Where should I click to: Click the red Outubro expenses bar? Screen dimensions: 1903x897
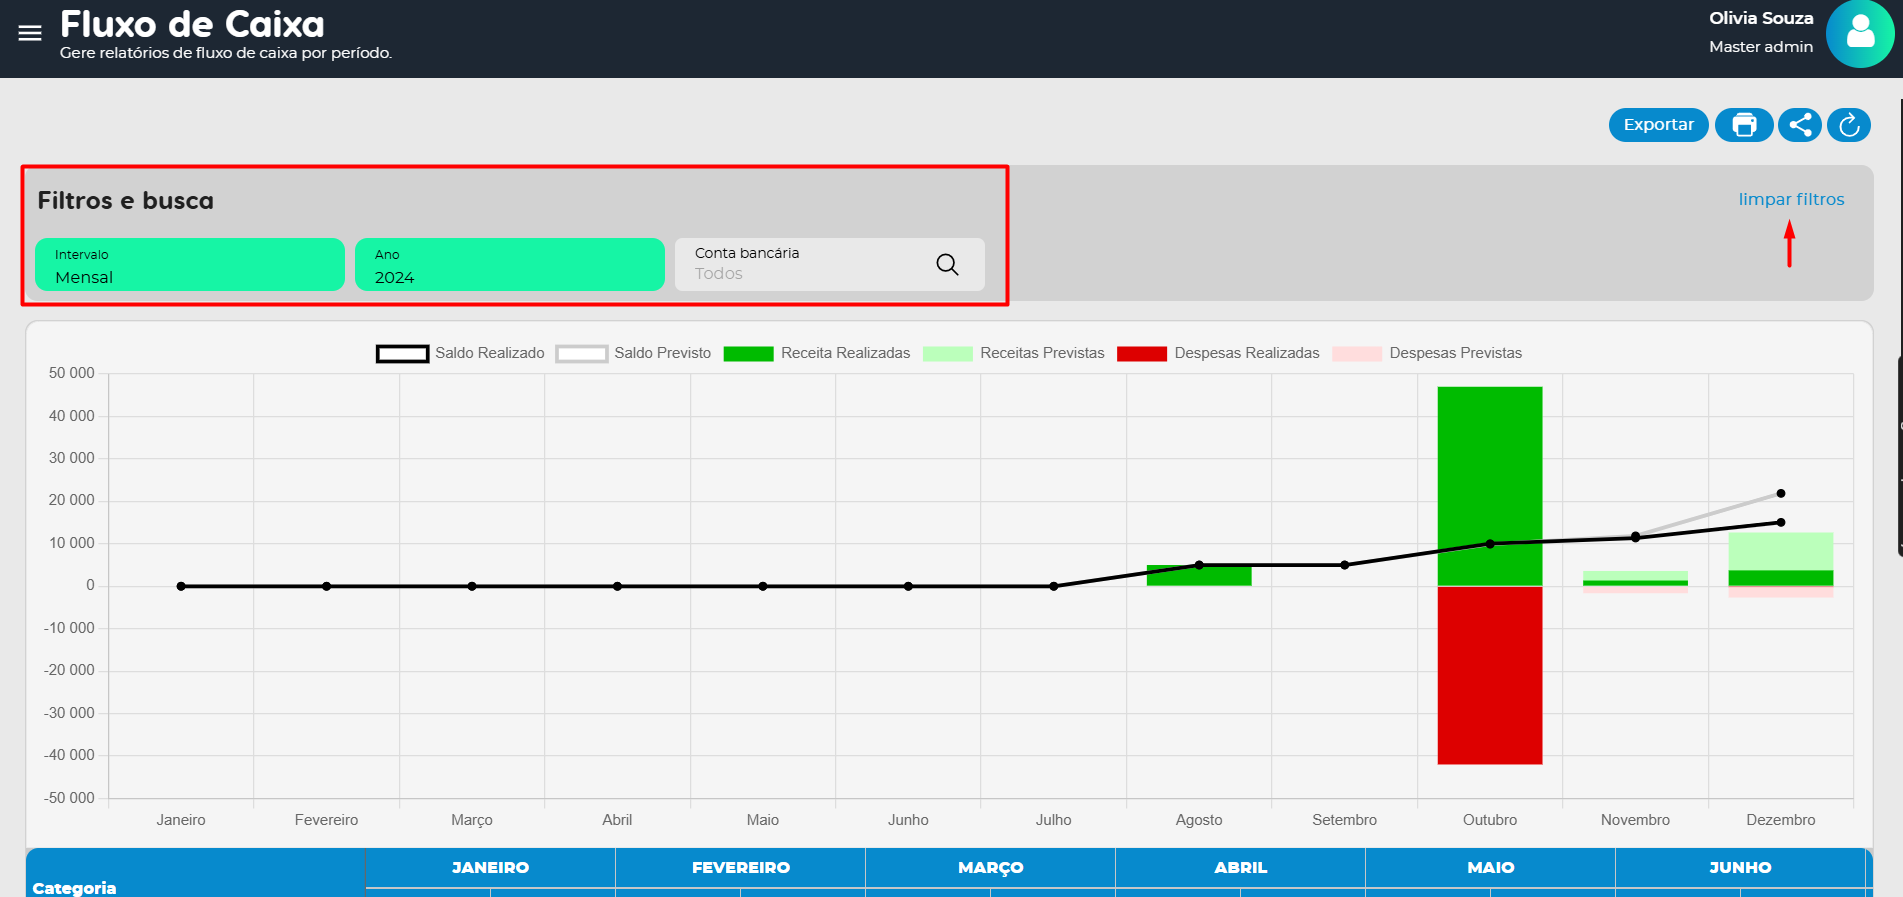coord(1489,675)
